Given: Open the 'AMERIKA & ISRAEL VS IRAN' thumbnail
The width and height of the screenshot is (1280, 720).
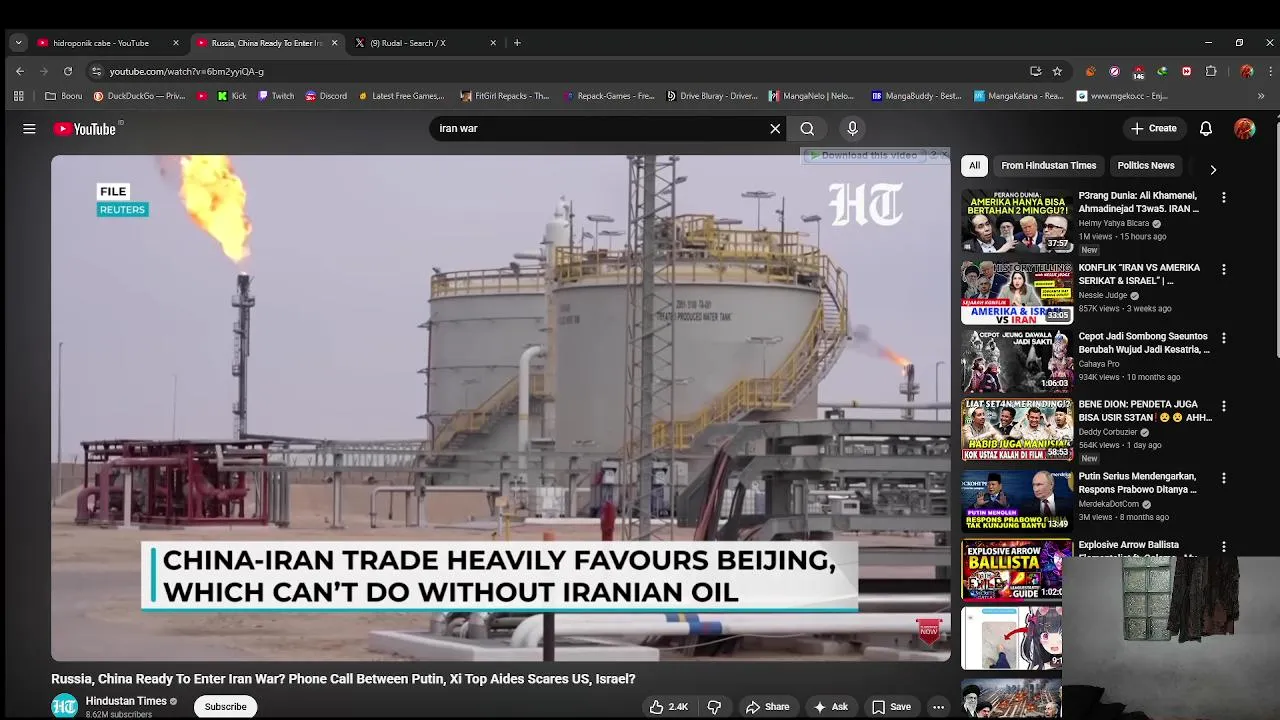Looking at the screenshot, I should coord(1017,293).
